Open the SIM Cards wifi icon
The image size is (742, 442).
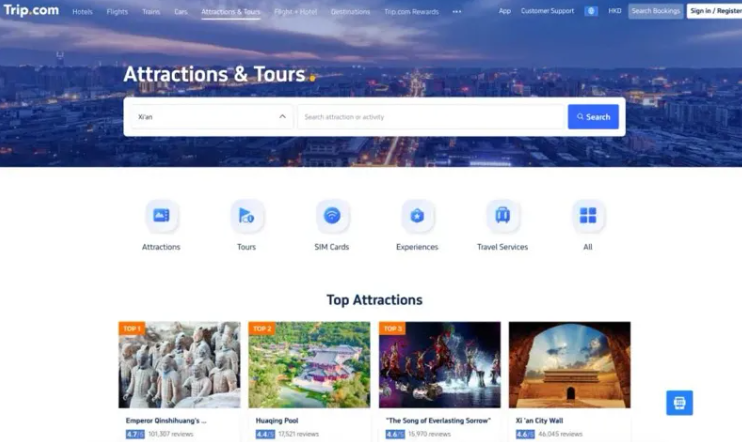point(332,216)
